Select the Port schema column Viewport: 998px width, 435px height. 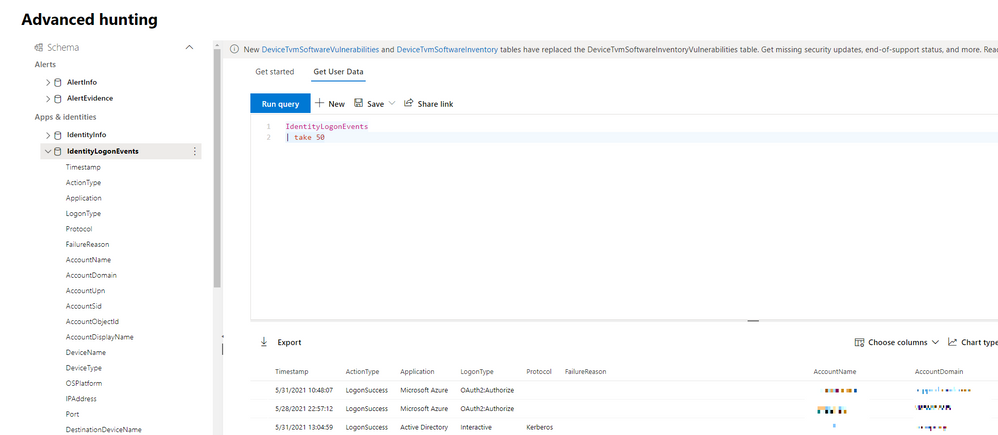[72, 414]
